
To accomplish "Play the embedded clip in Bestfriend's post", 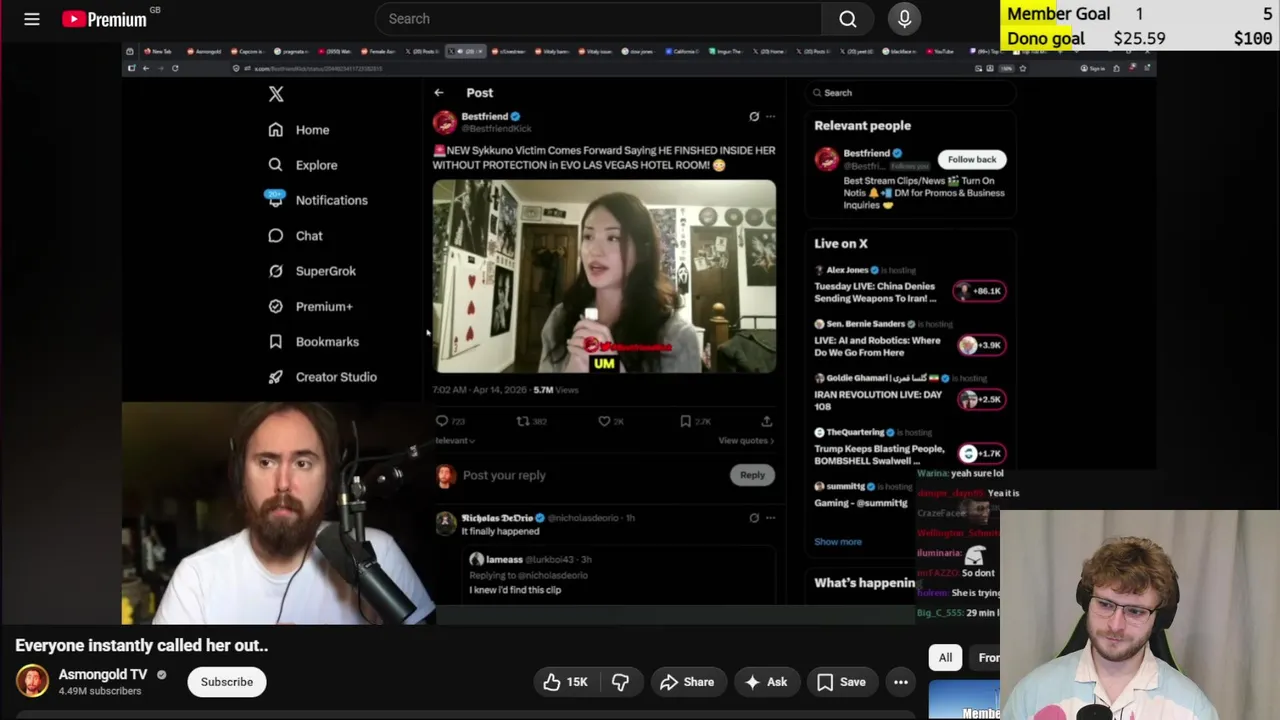I will coord(604,277).
